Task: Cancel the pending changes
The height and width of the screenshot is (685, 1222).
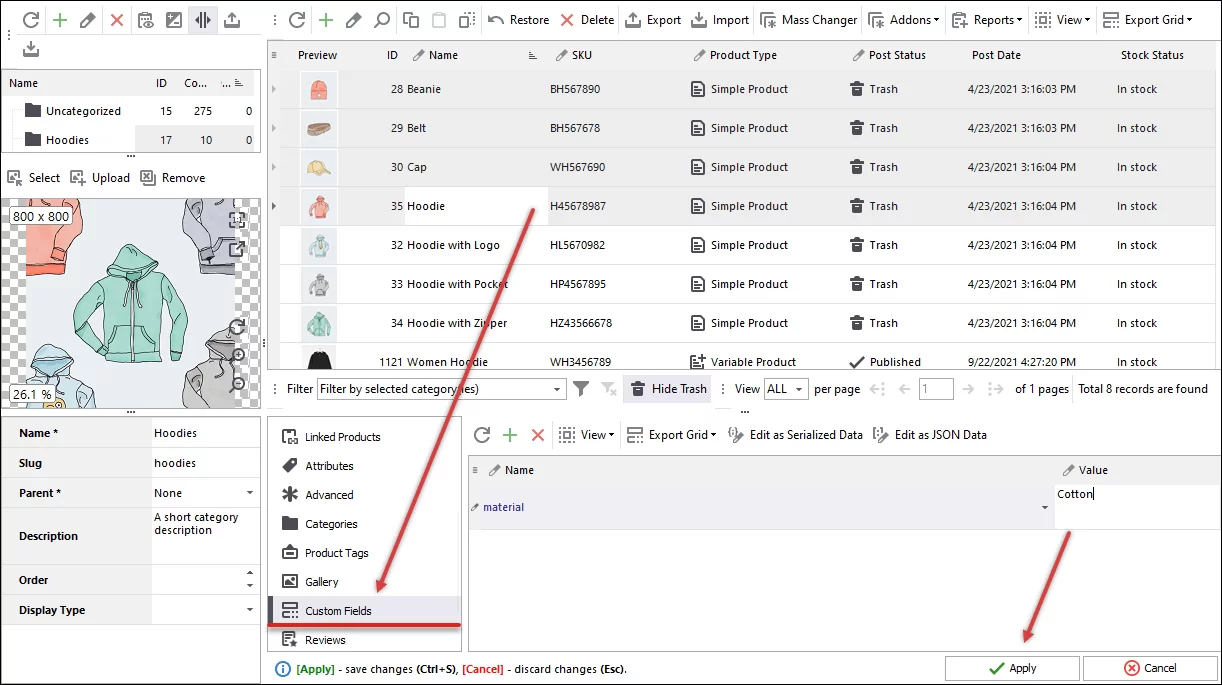Action: click(x=1150, y=668)
